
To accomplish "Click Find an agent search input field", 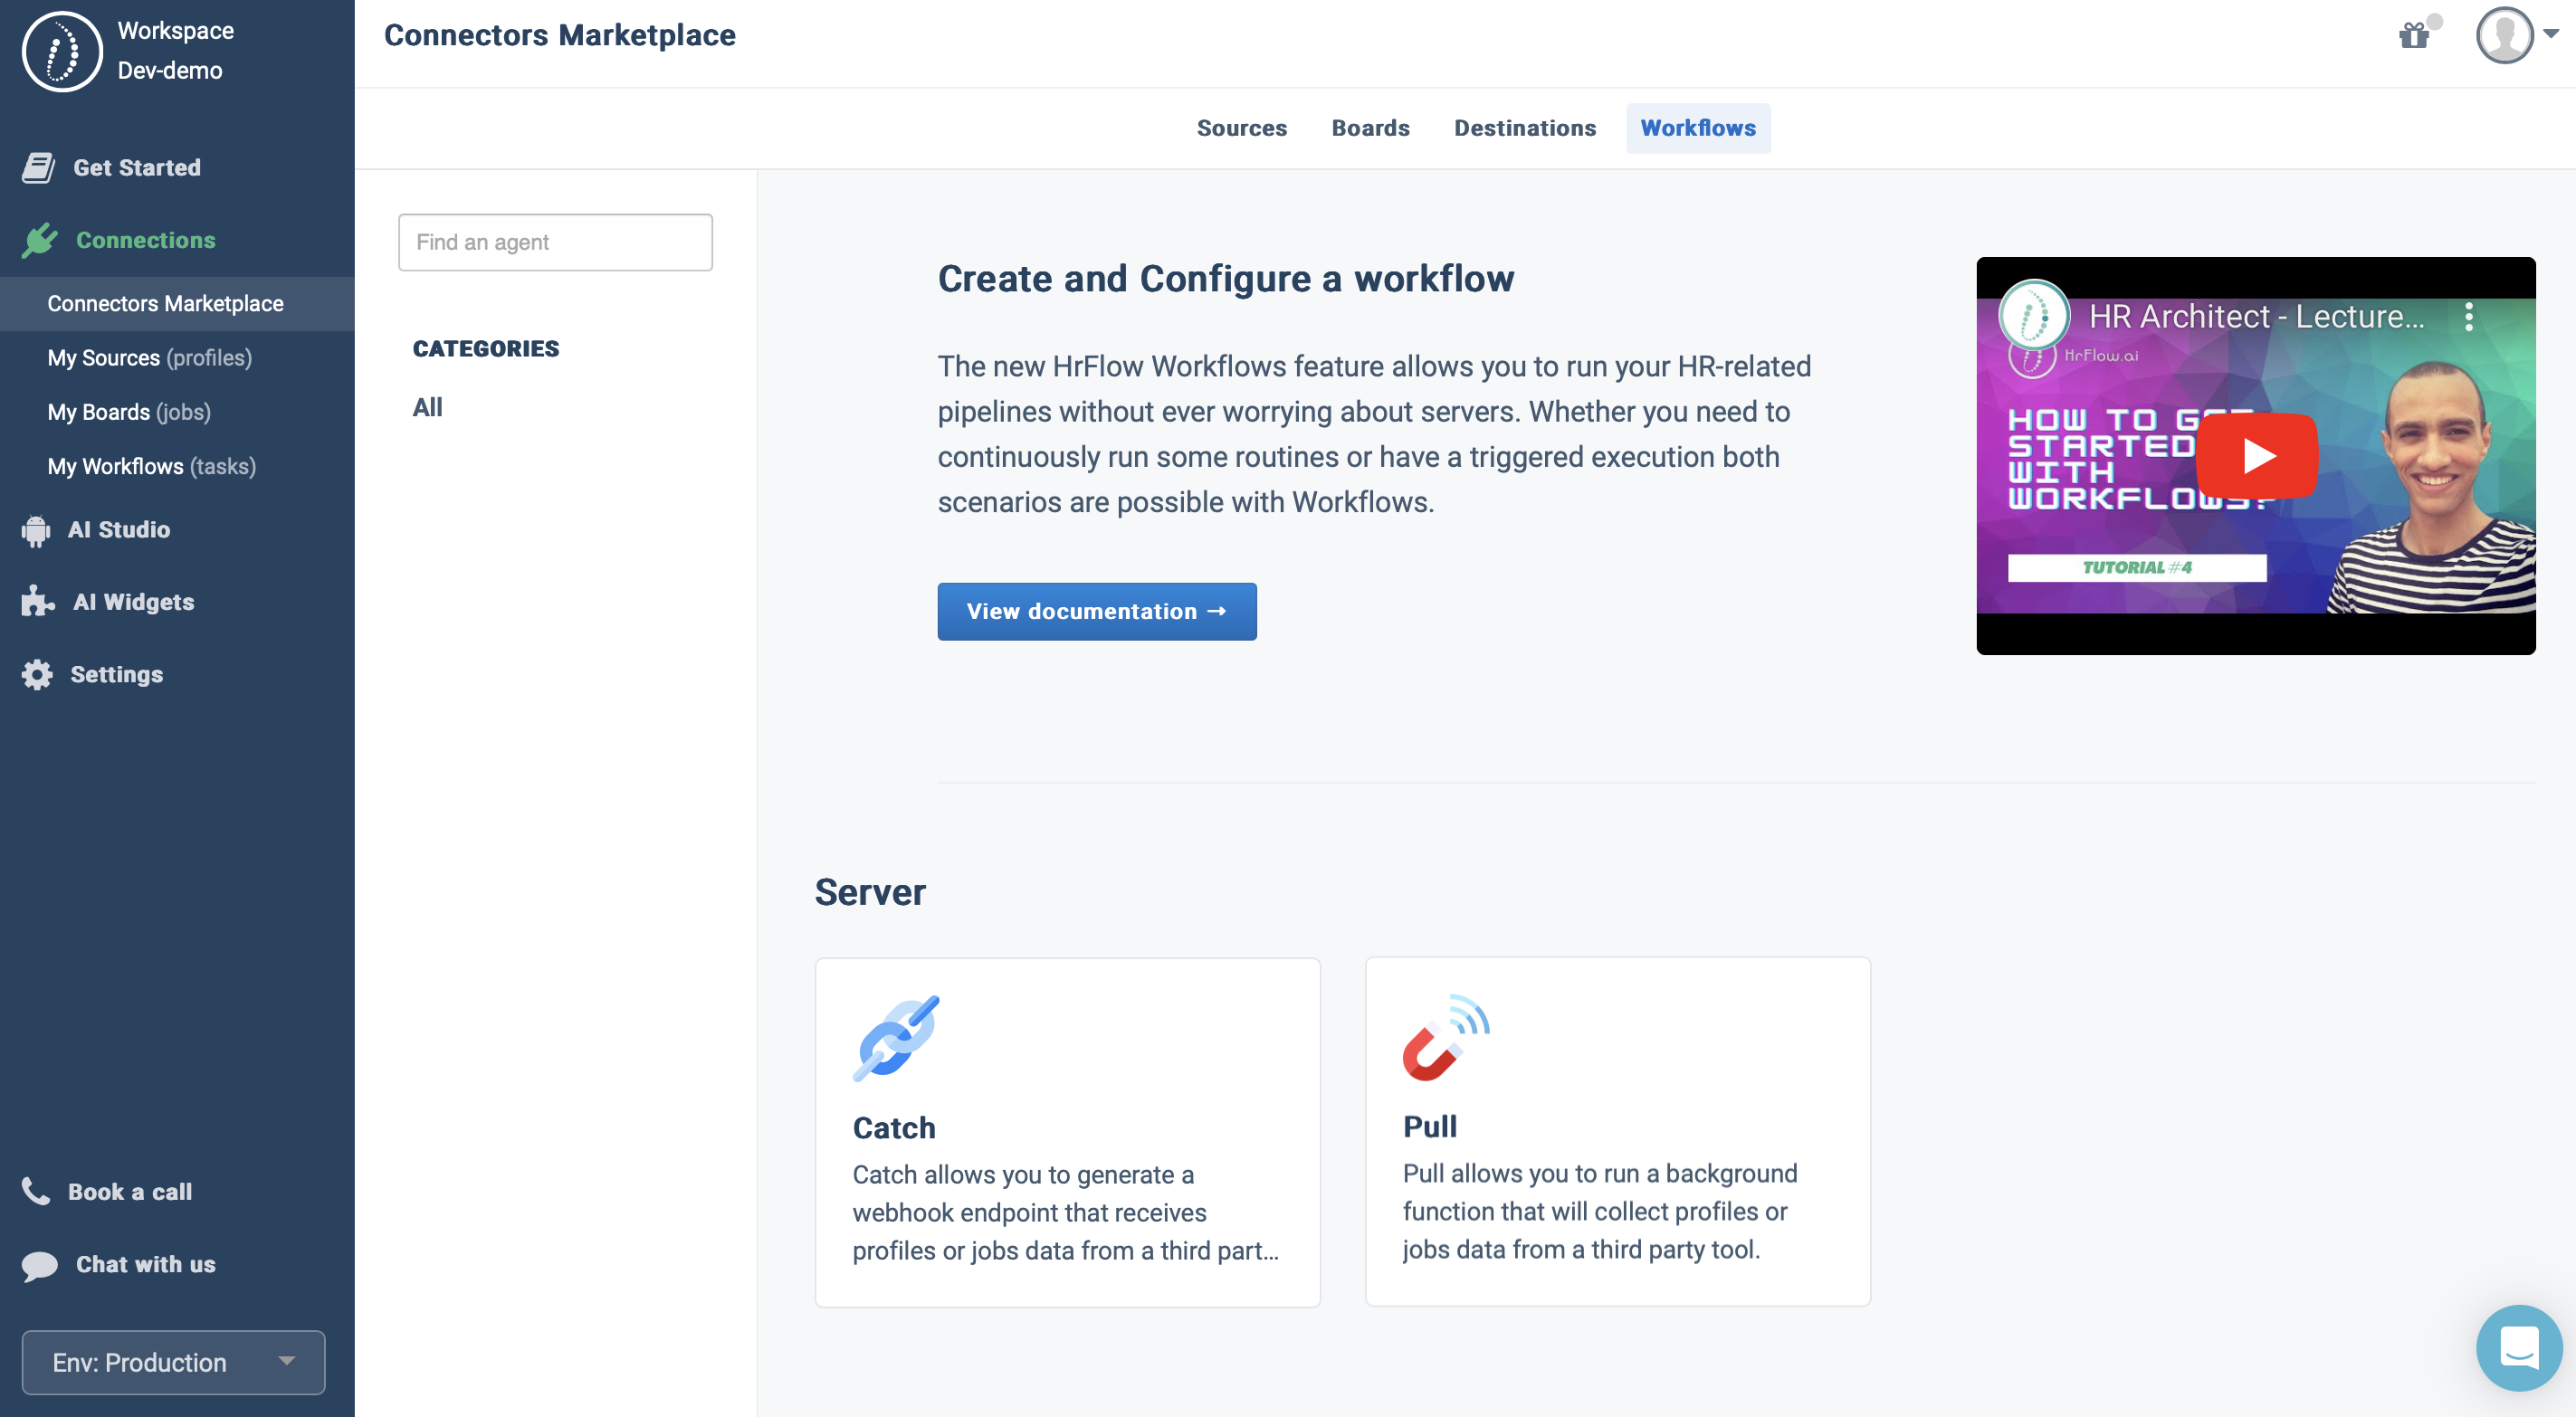I will pos(555,243).
